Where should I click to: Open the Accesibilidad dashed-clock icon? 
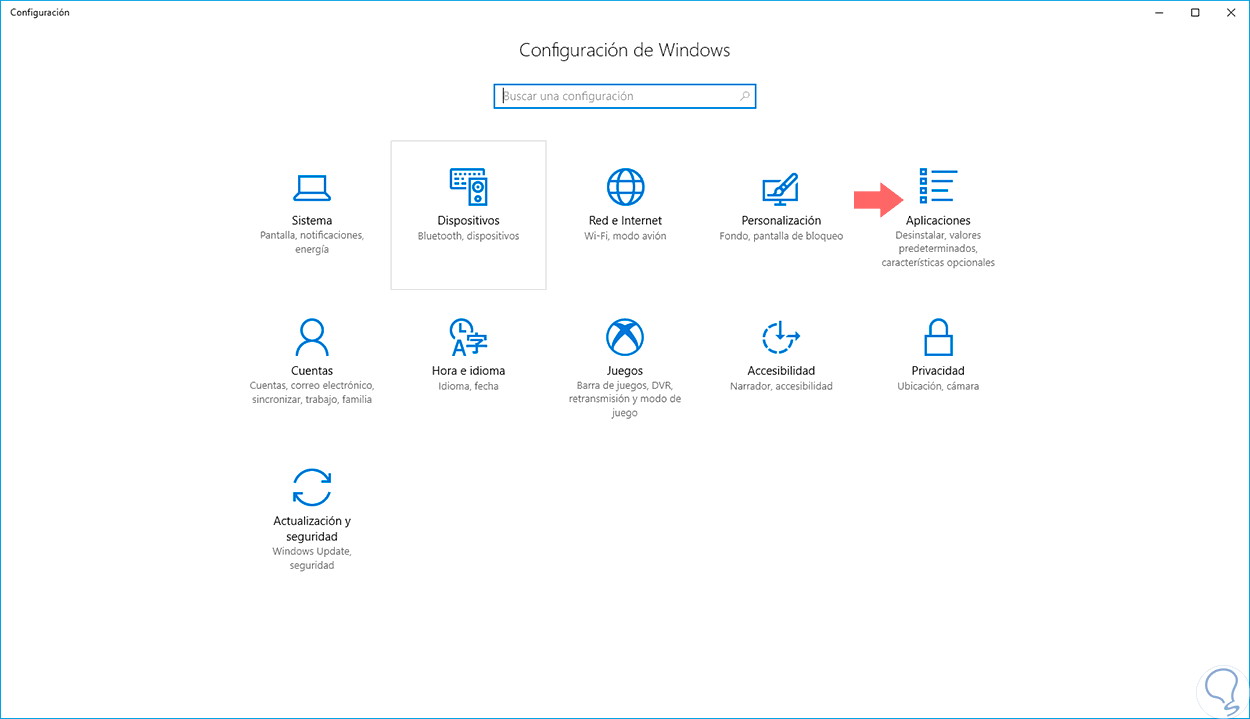pos(781,337)
